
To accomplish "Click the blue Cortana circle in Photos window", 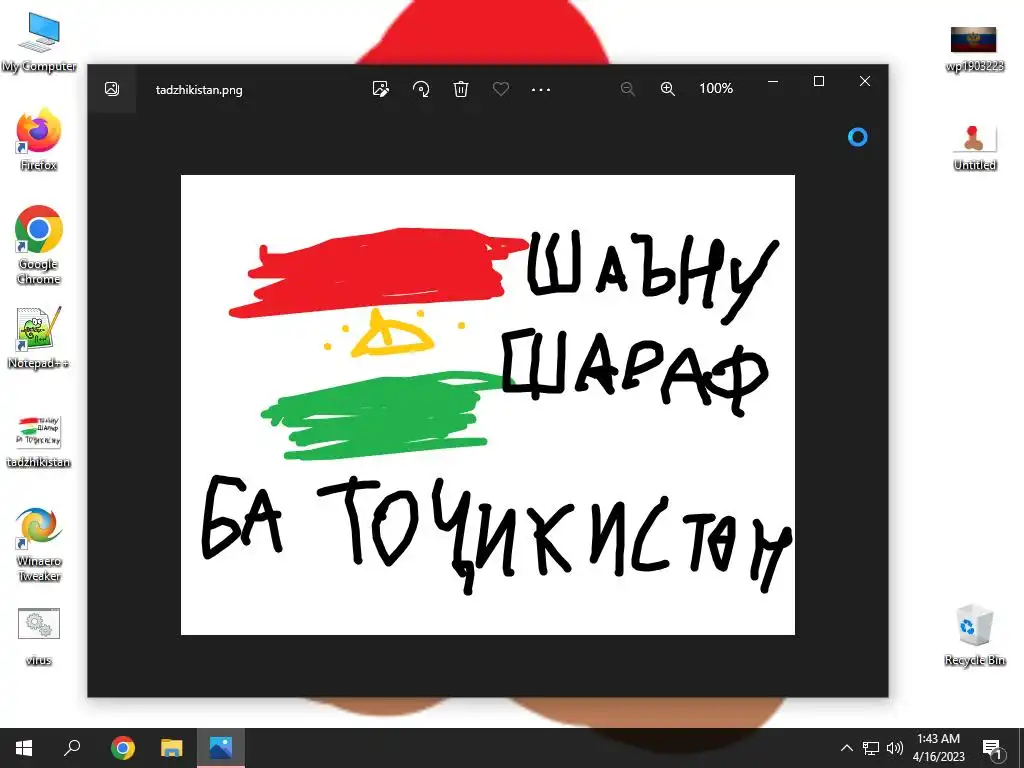I will click(x=857, y=137).
